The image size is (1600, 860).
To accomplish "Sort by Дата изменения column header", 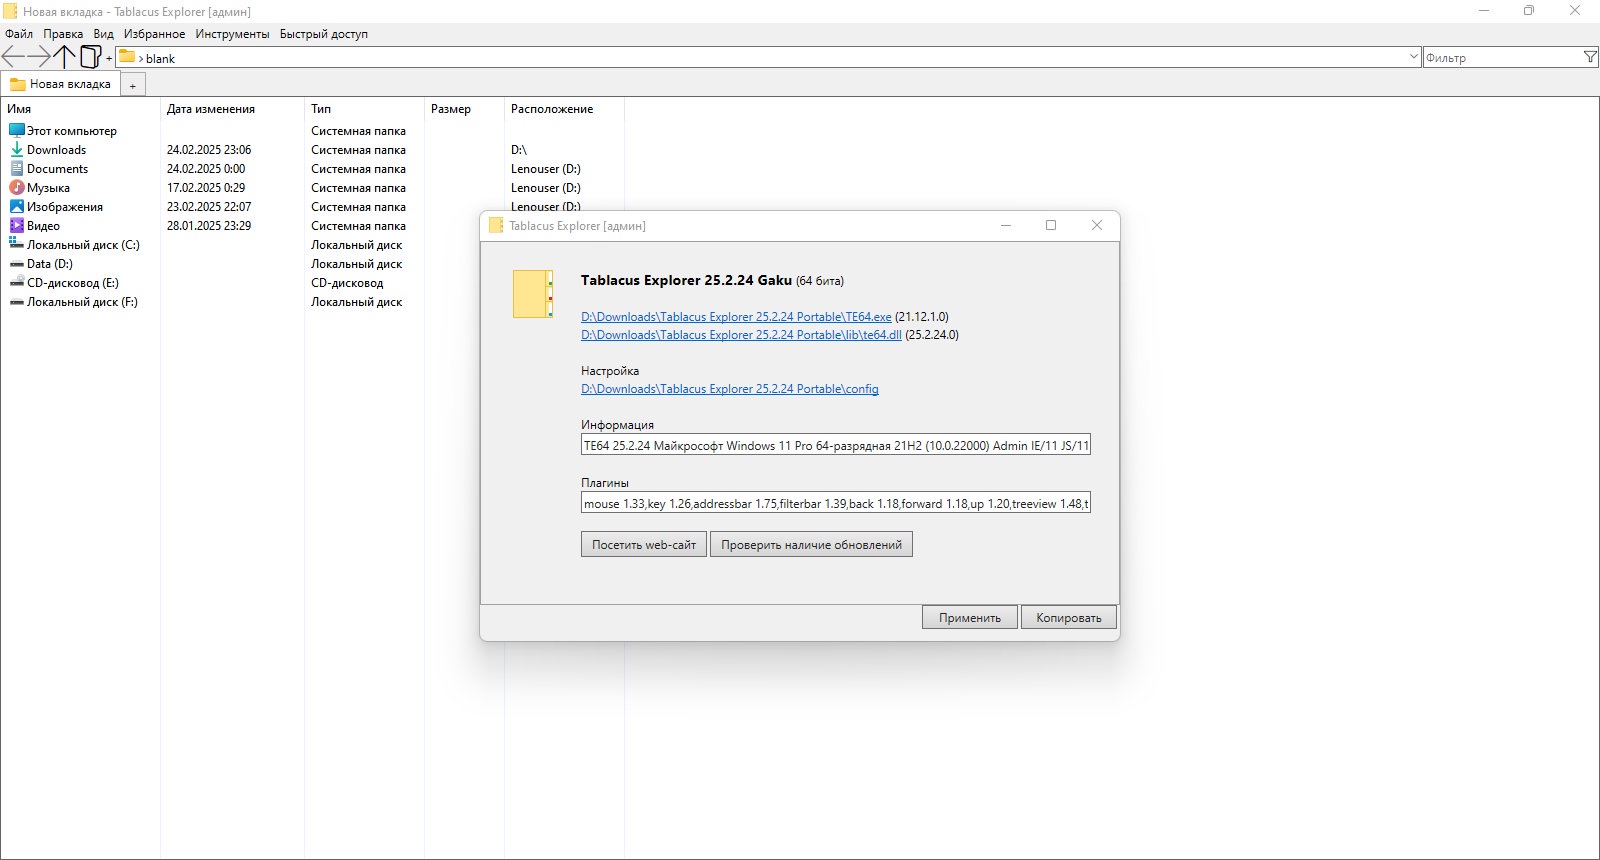I will point(232,109).
